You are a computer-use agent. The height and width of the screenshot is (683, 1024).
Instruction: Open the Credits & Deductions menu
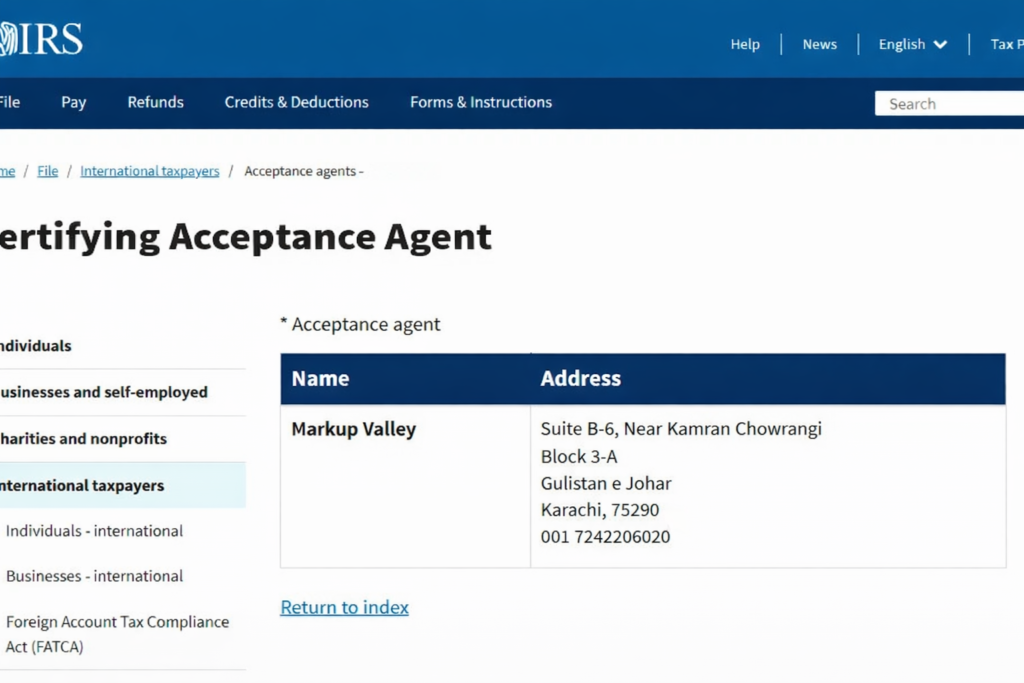click(296, 102)
